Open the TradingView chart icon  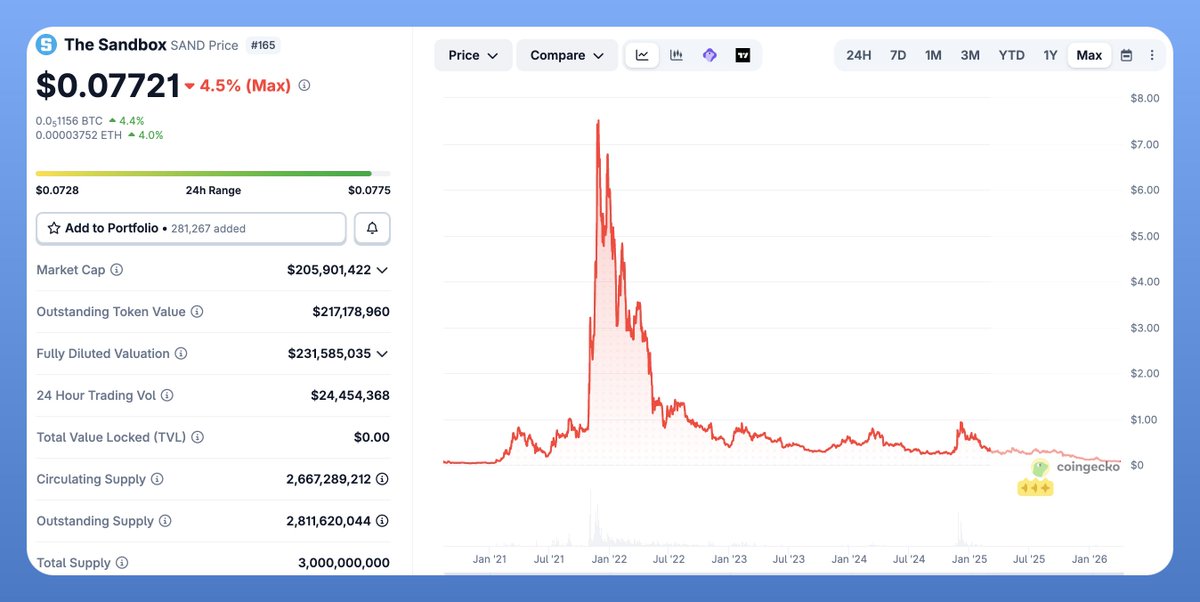[x=743, y=55]
